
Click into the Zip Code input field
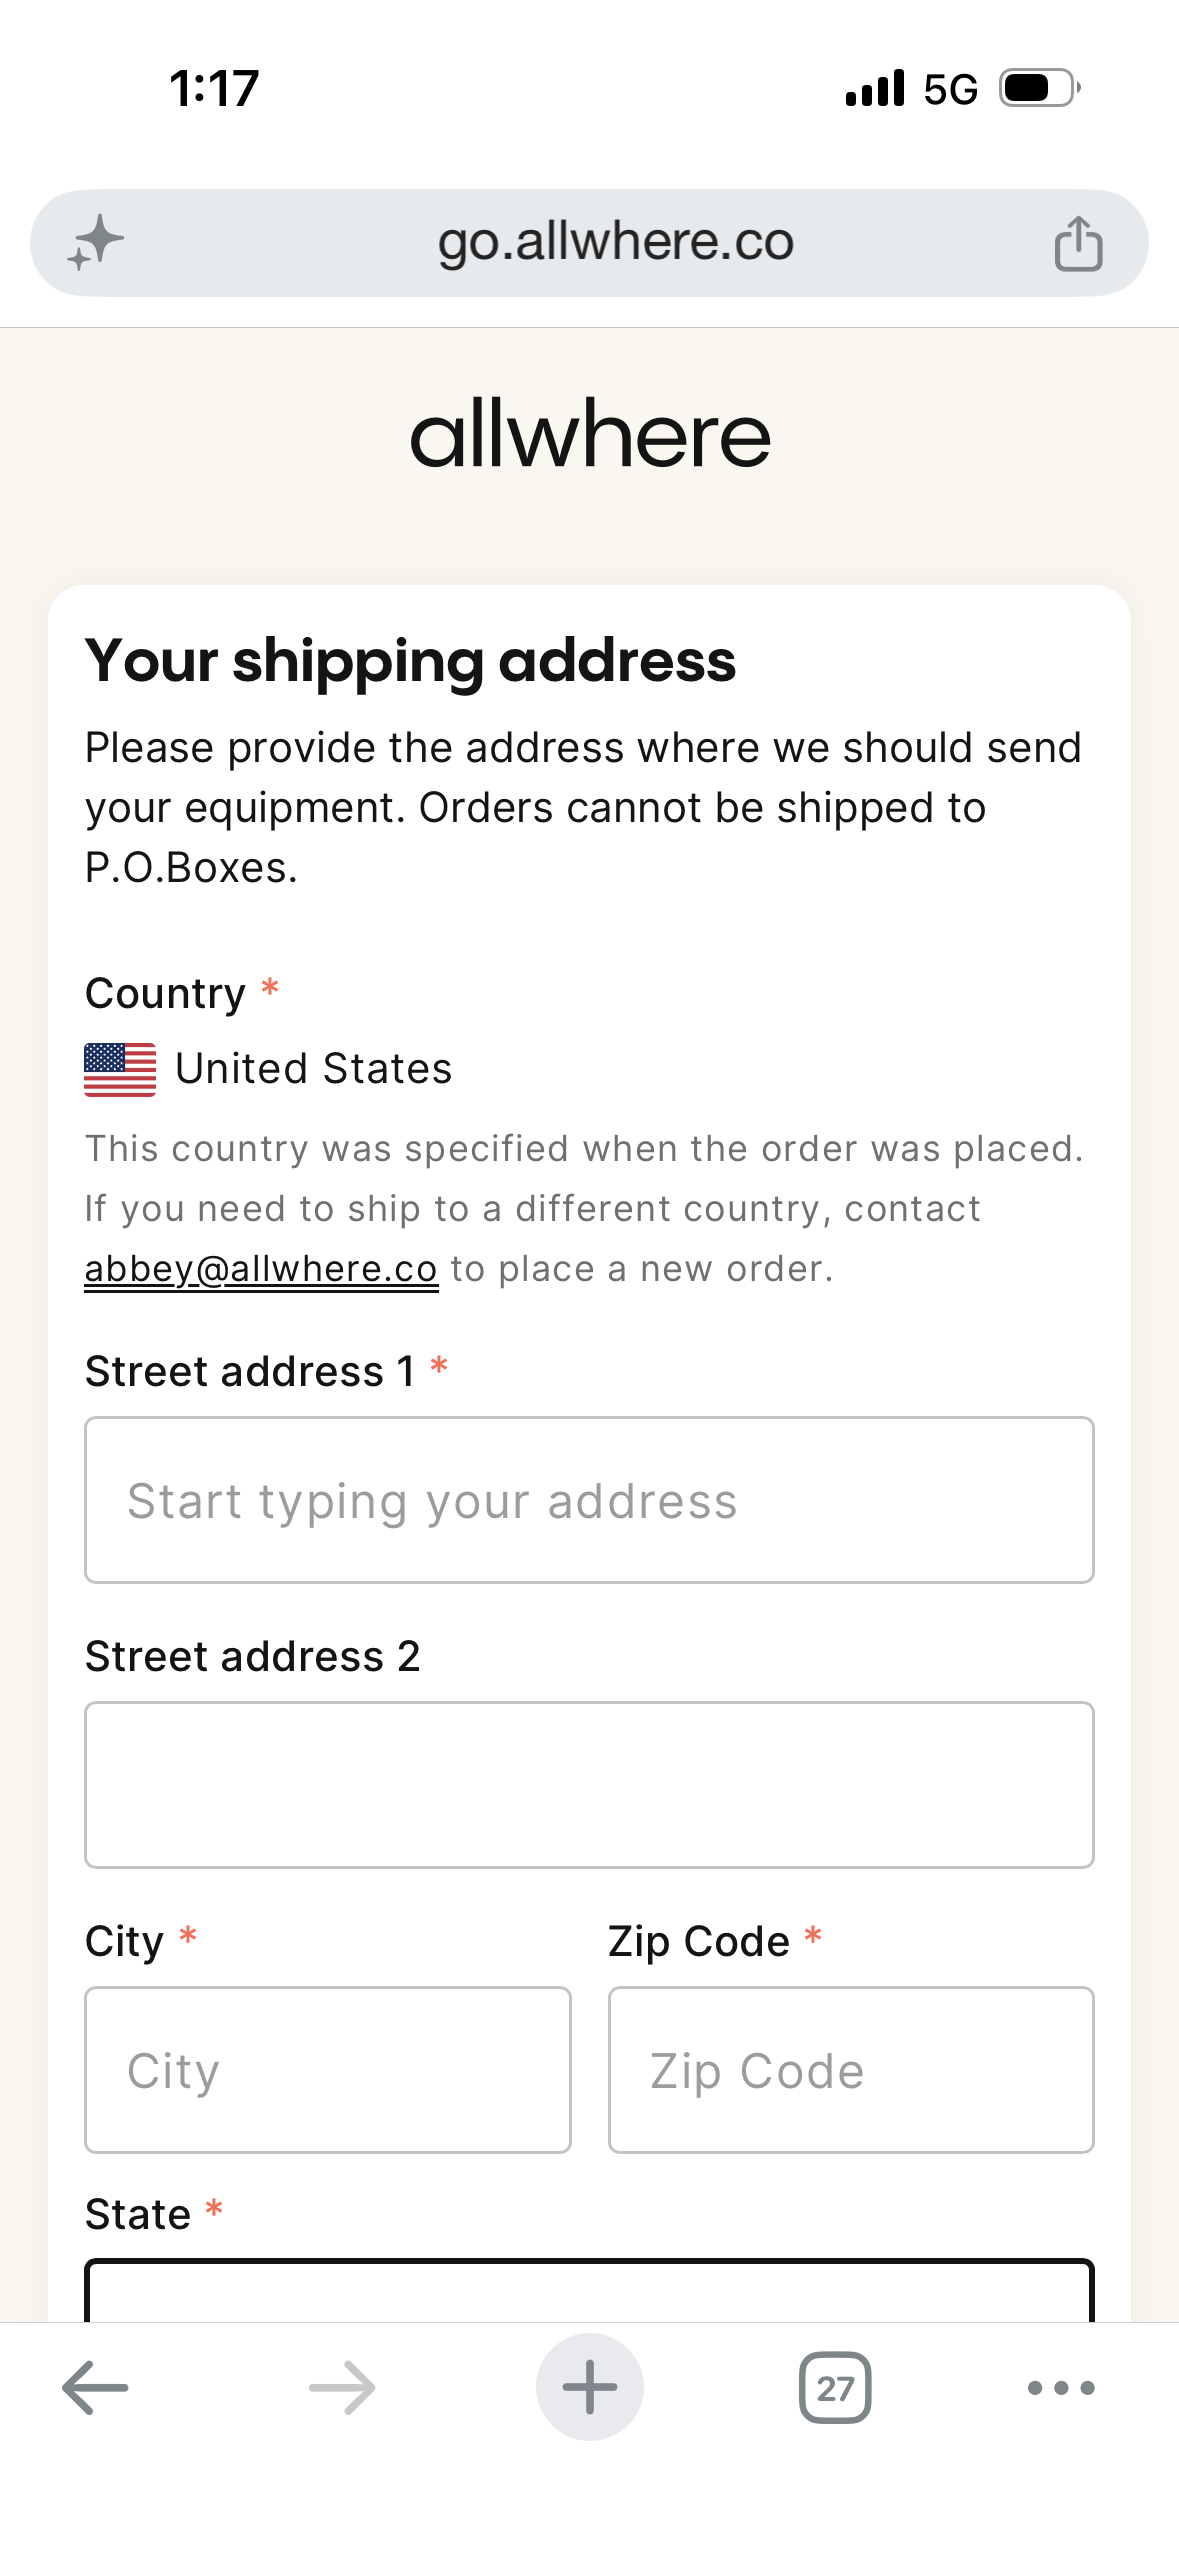pyautogui.click(x=851, y=2069)
